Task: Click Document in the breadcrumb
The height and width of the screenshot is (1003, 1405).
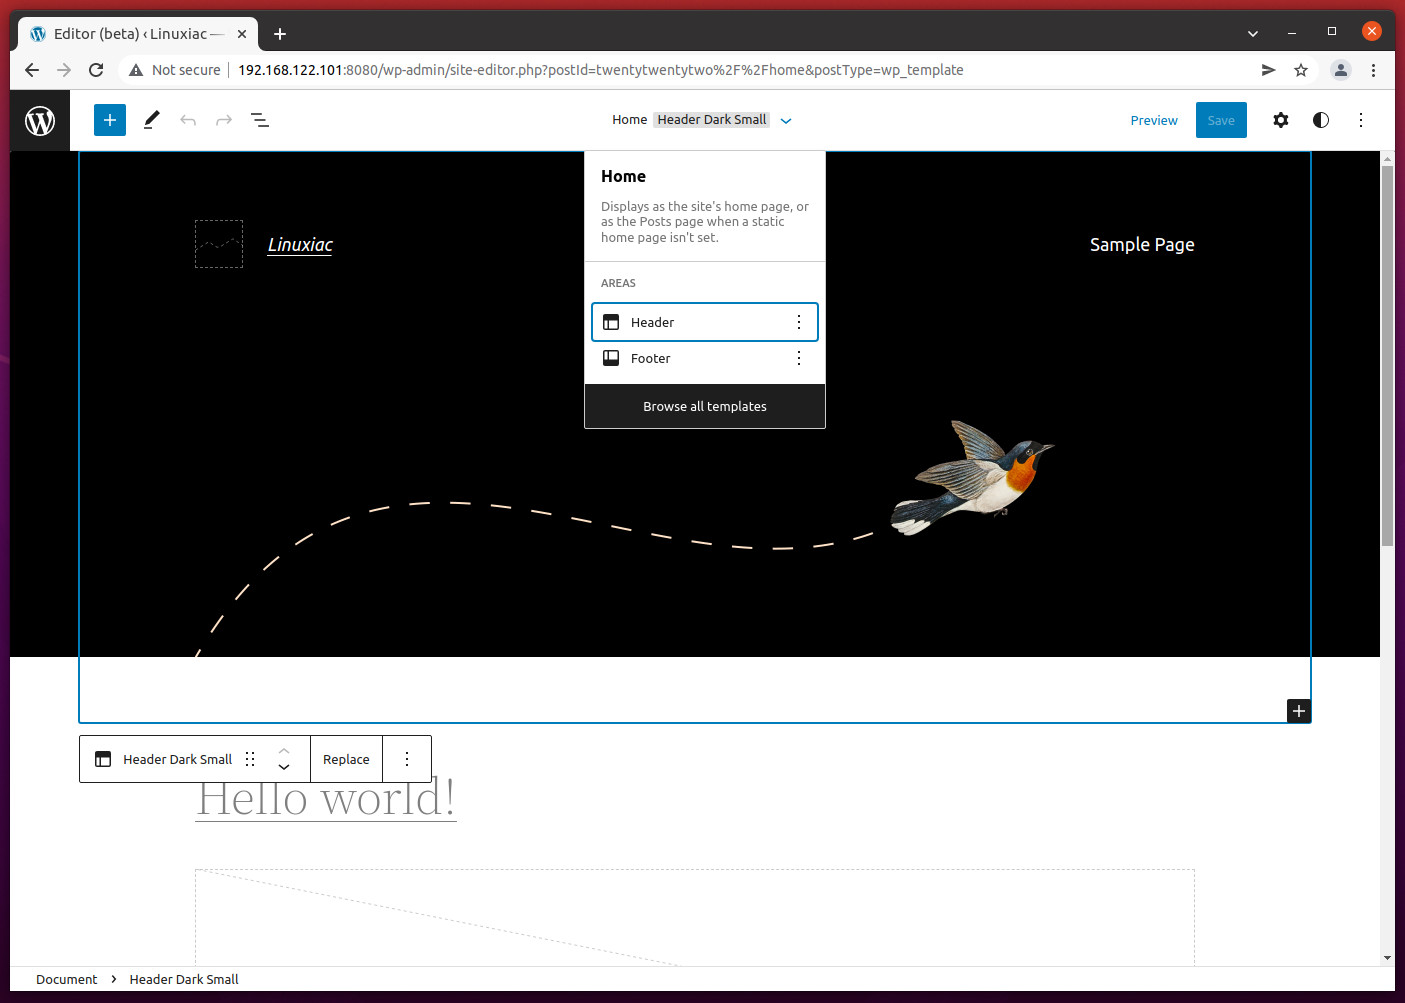Action: click(67, 979)
